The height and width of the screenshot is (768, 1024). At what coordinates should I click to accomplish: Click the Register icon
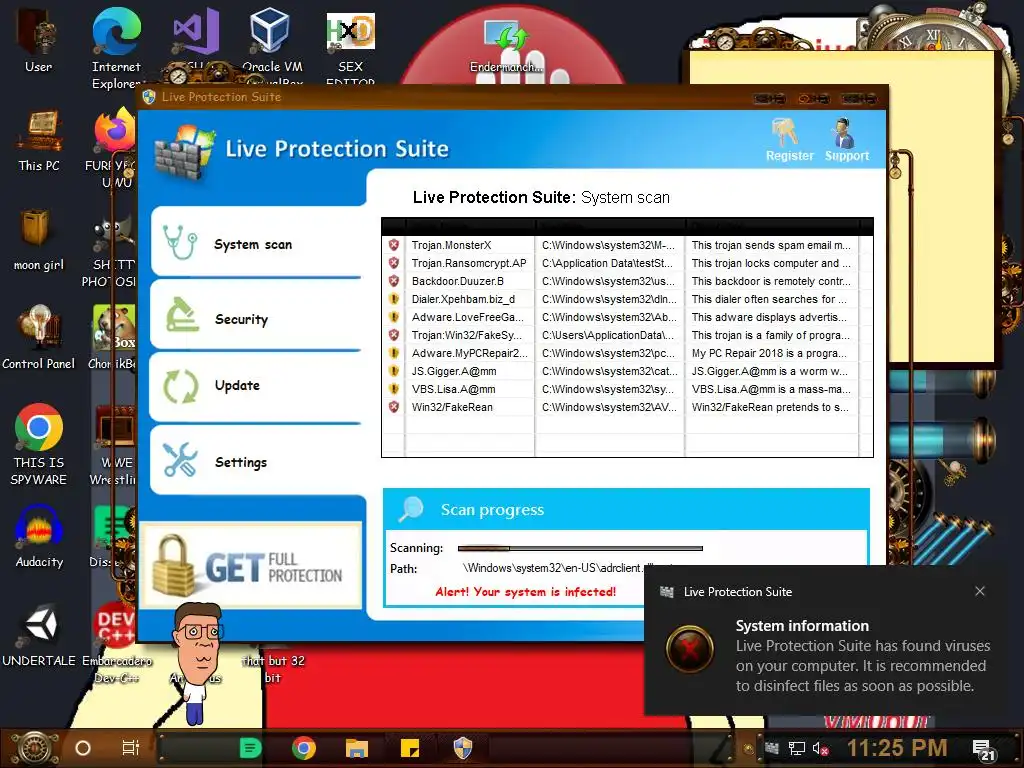click(789, 139)
